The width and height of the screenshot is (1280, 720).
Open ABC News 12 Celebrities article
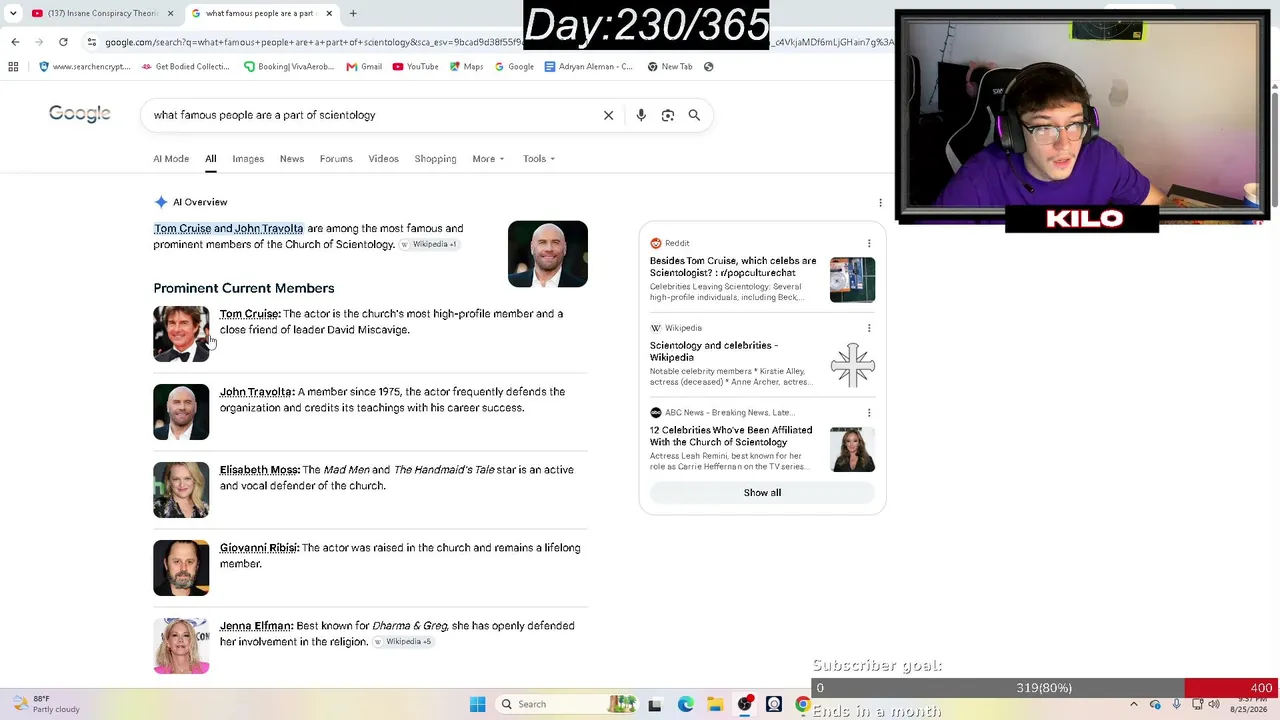click(731, 436)
